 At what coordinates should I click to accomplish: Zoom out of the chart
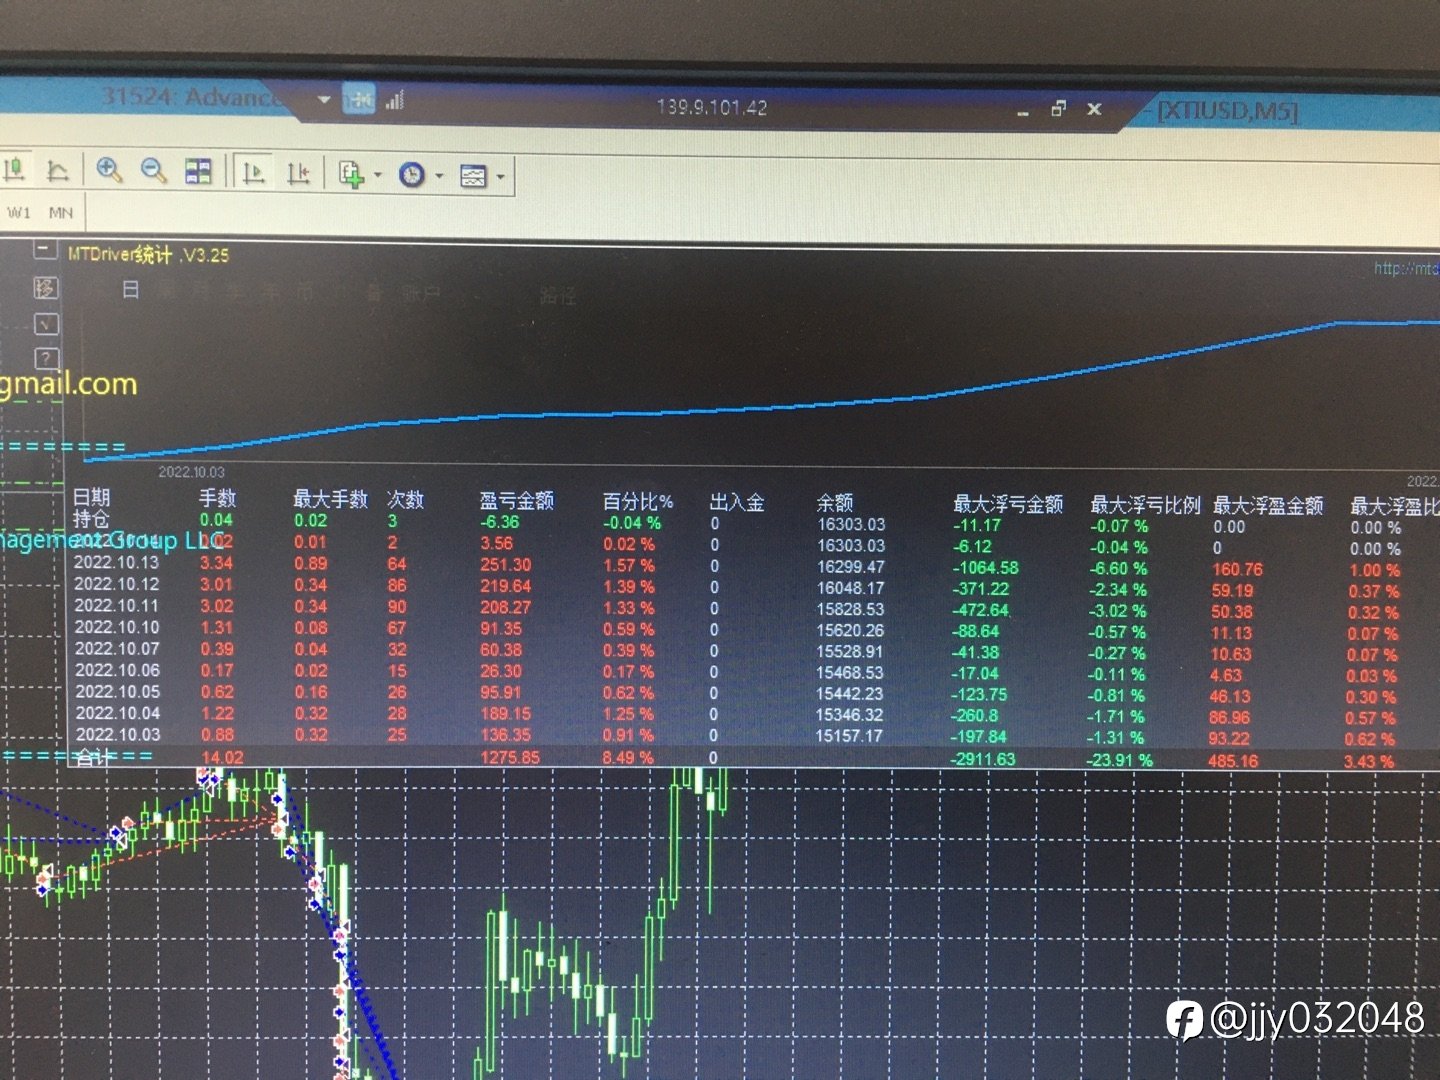(x=153, y=170)
